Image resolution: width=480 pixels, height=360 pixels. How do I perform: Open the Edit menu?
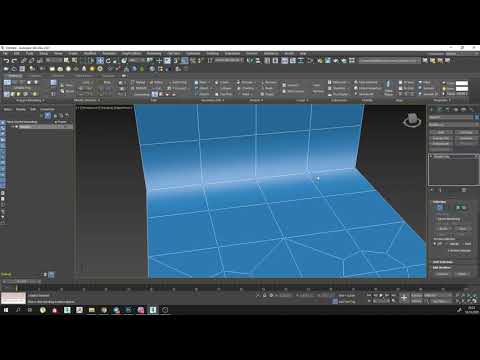click(x=17, y=53)
